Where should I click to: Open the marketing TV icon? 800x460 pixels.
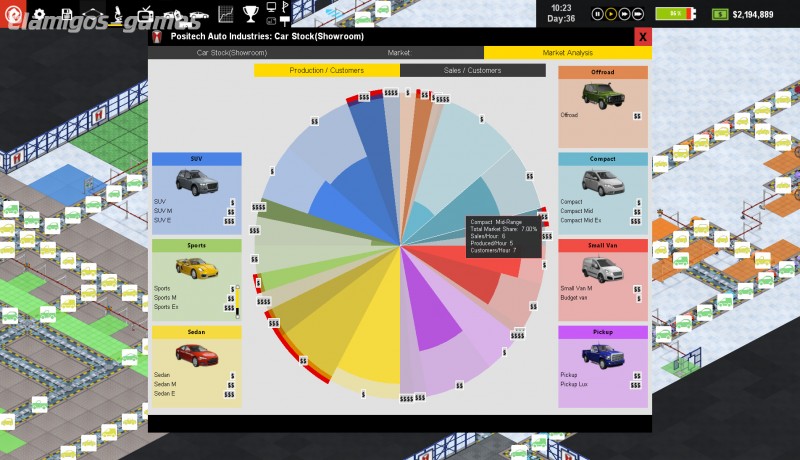coord(146,14)
